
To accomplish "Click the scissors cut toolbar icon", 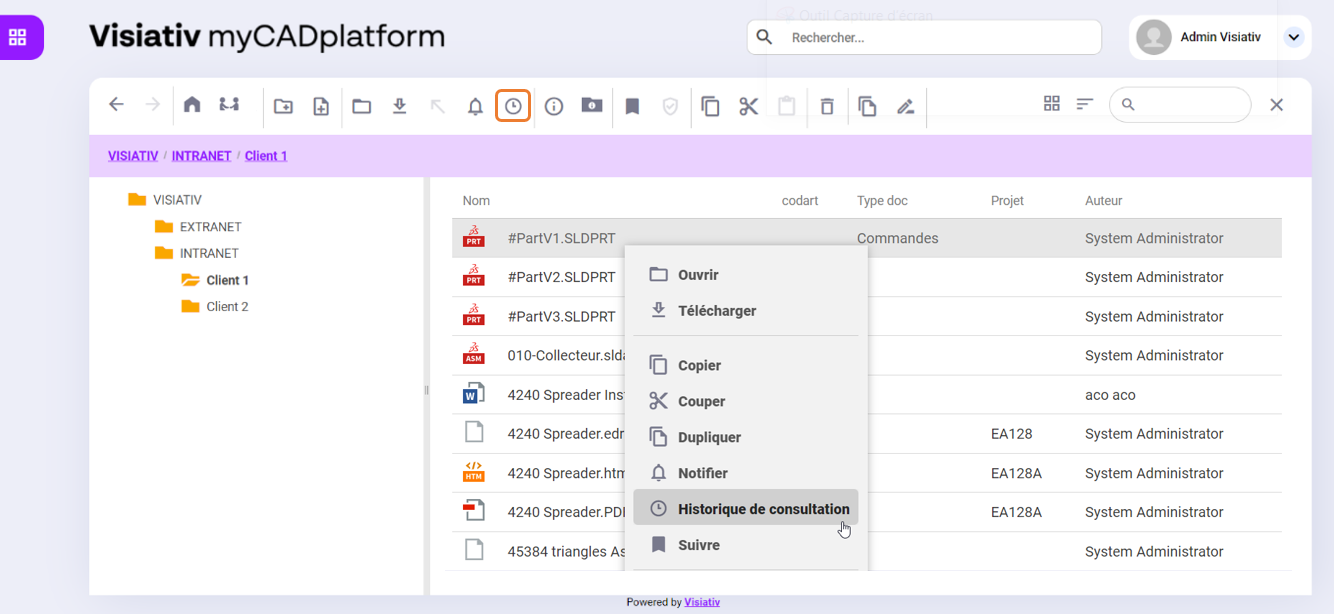I will (749, 106).
